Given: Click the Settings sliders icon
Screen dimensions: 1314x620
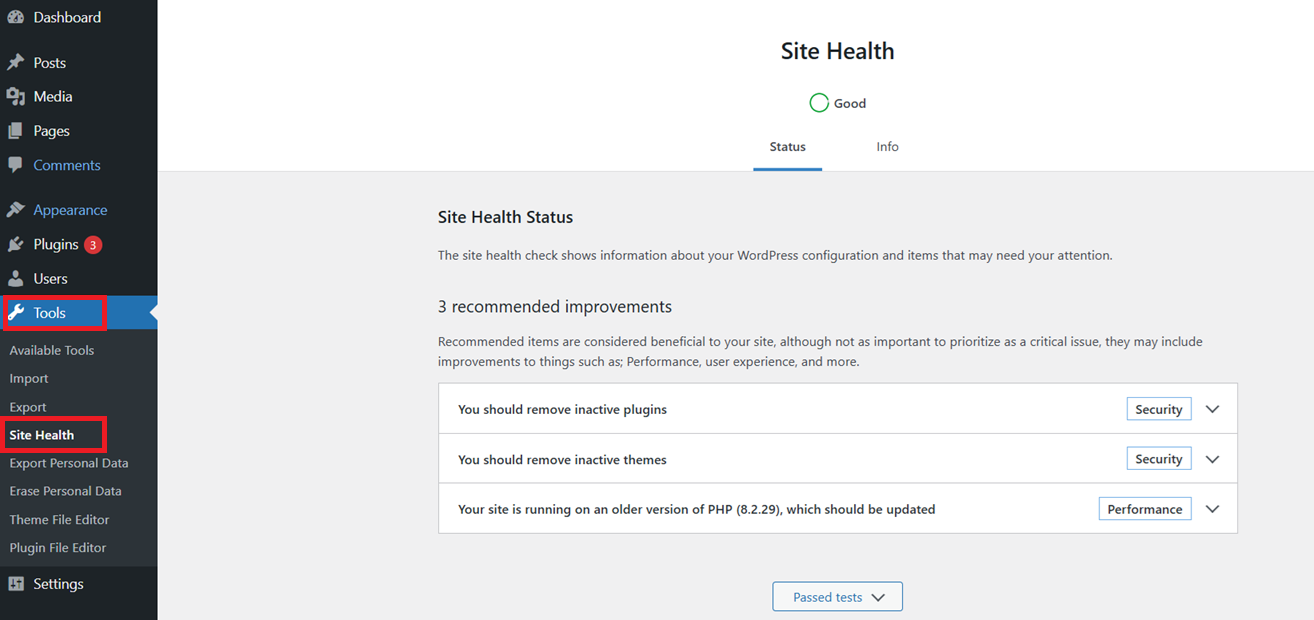Looking at the screenshot, I should point(15,584).
